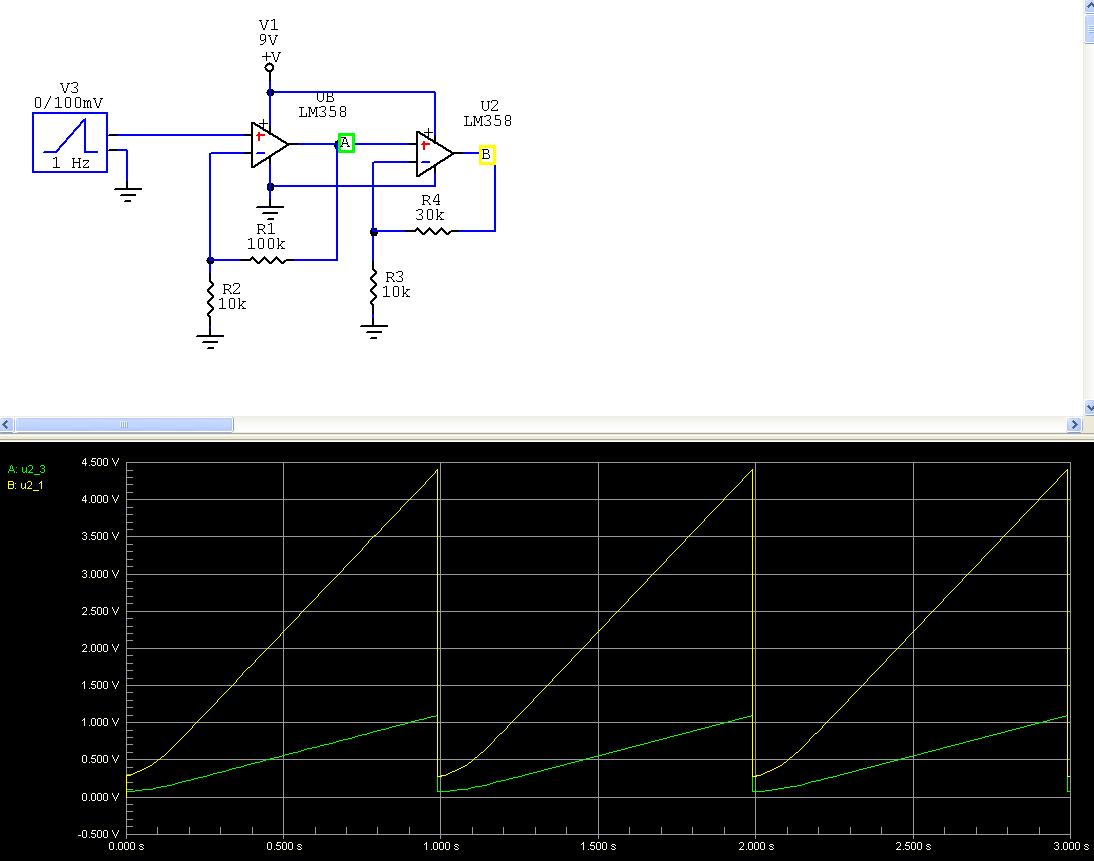Click the "0.000 V" y-axis label
1094x861 pixels.
(100, 797)
